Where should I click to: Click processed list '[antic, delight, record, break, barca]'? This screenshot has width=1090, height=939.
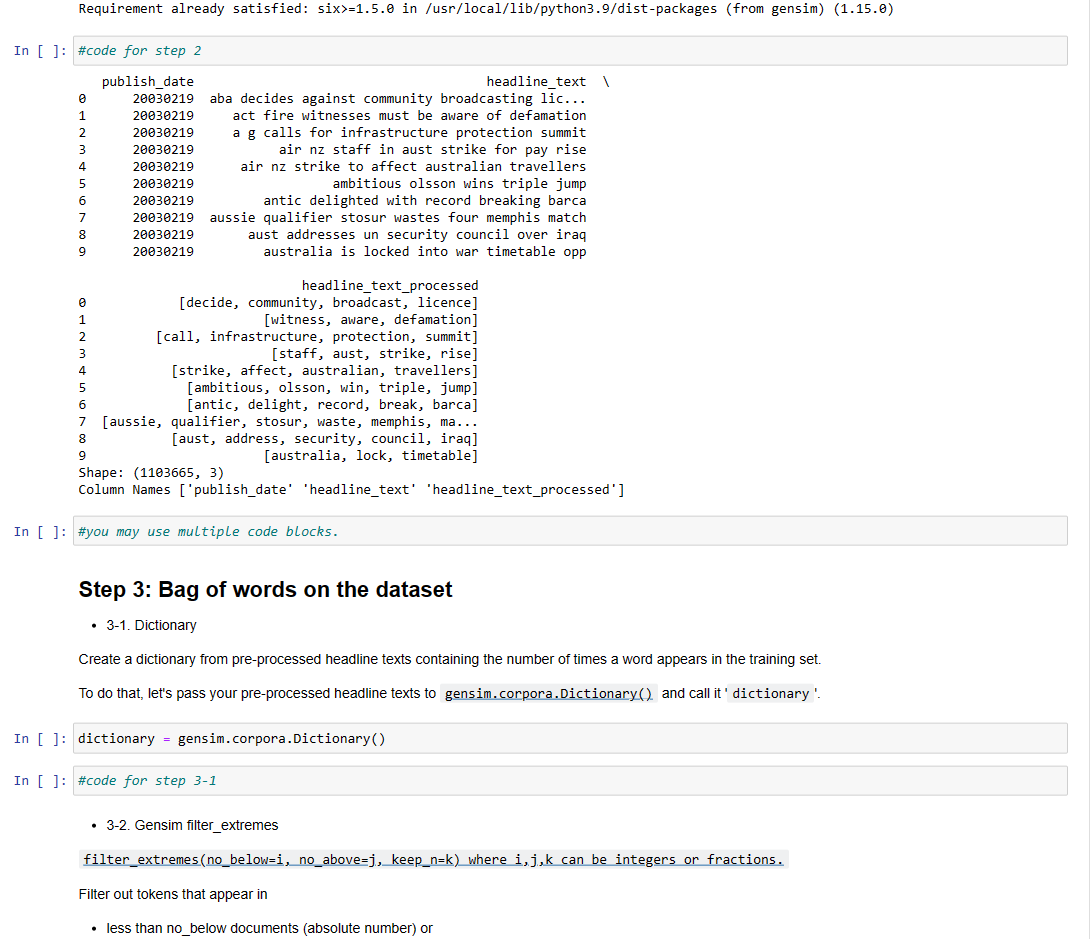click(332, 405)
